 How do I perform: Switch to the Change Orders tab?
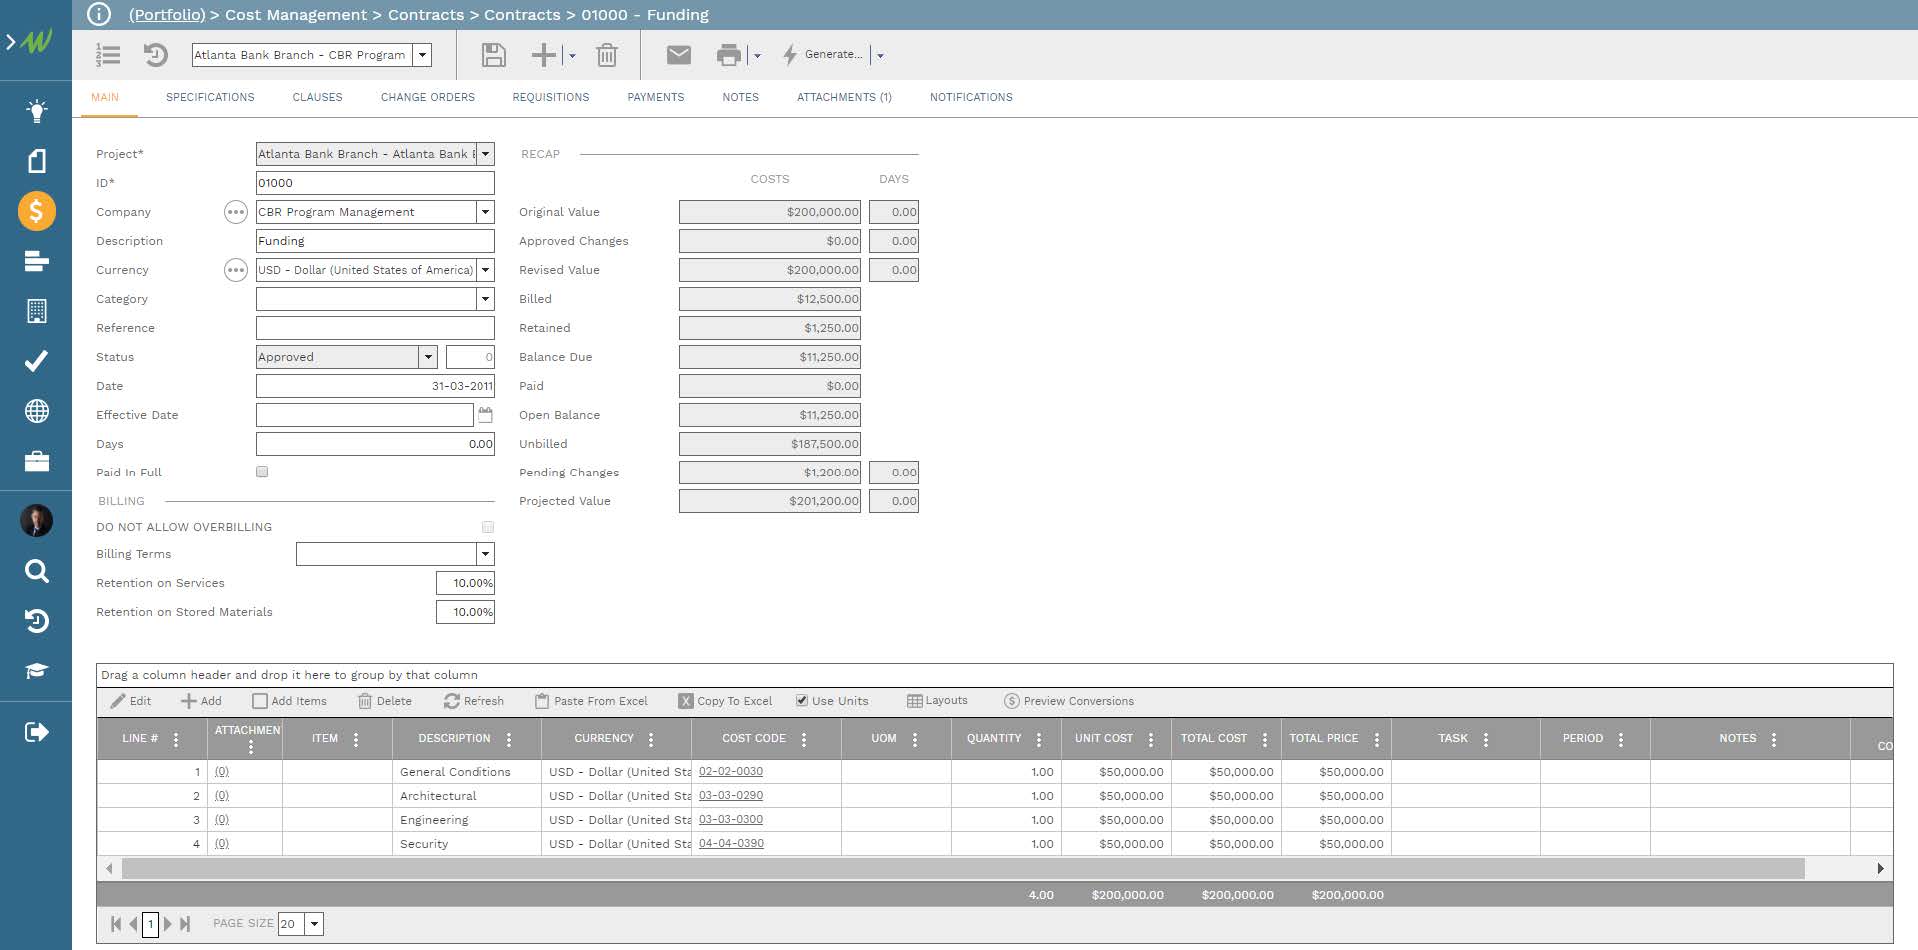point(427,97)
